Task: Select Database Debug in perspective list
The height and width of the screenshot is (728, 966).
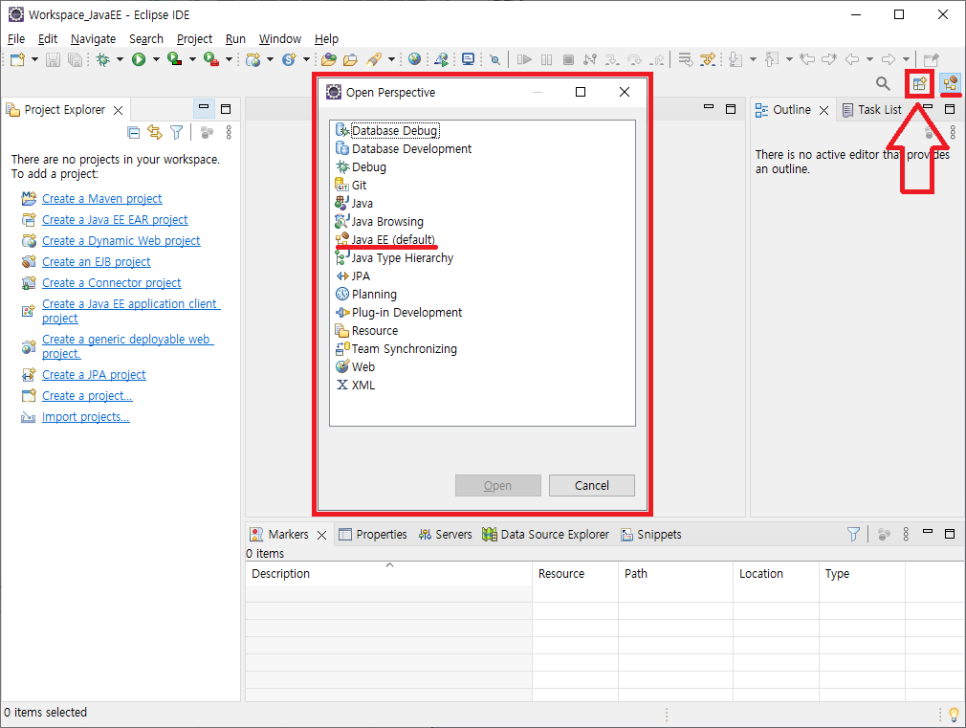Action: pos(387,131)
